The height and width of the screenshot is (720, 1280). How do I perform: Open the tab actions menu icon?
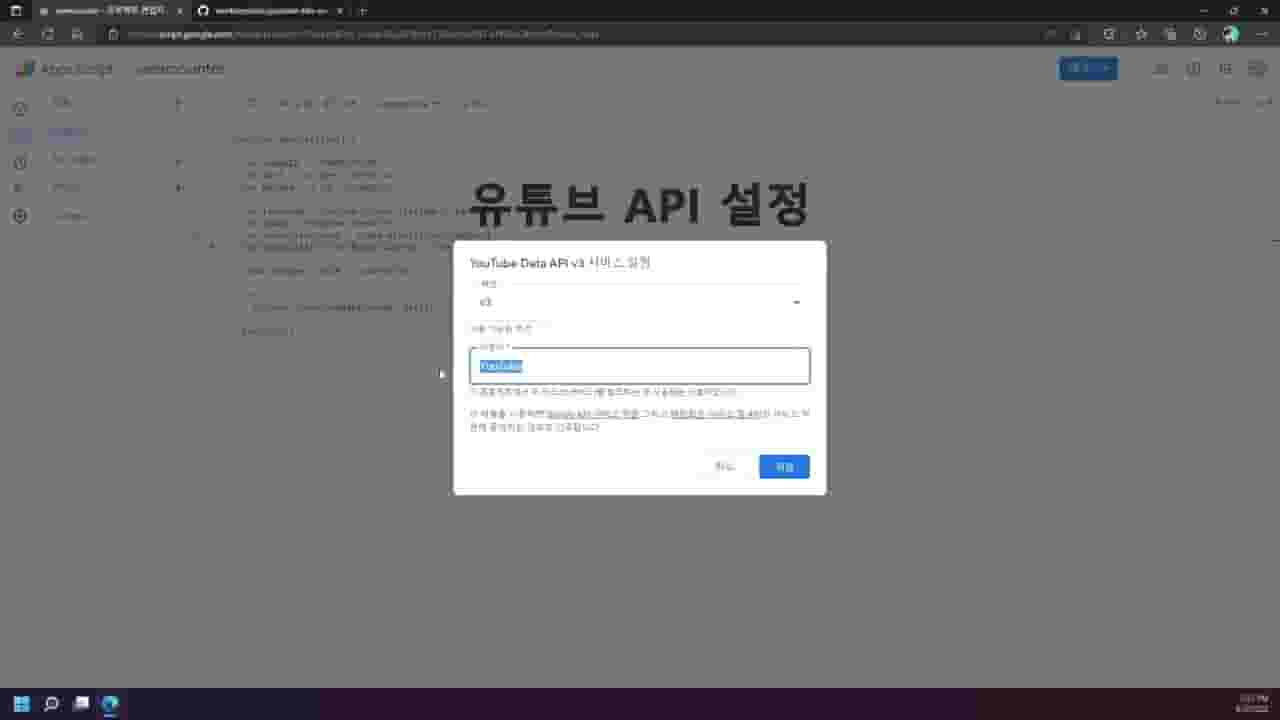click(x=15, y=11)
